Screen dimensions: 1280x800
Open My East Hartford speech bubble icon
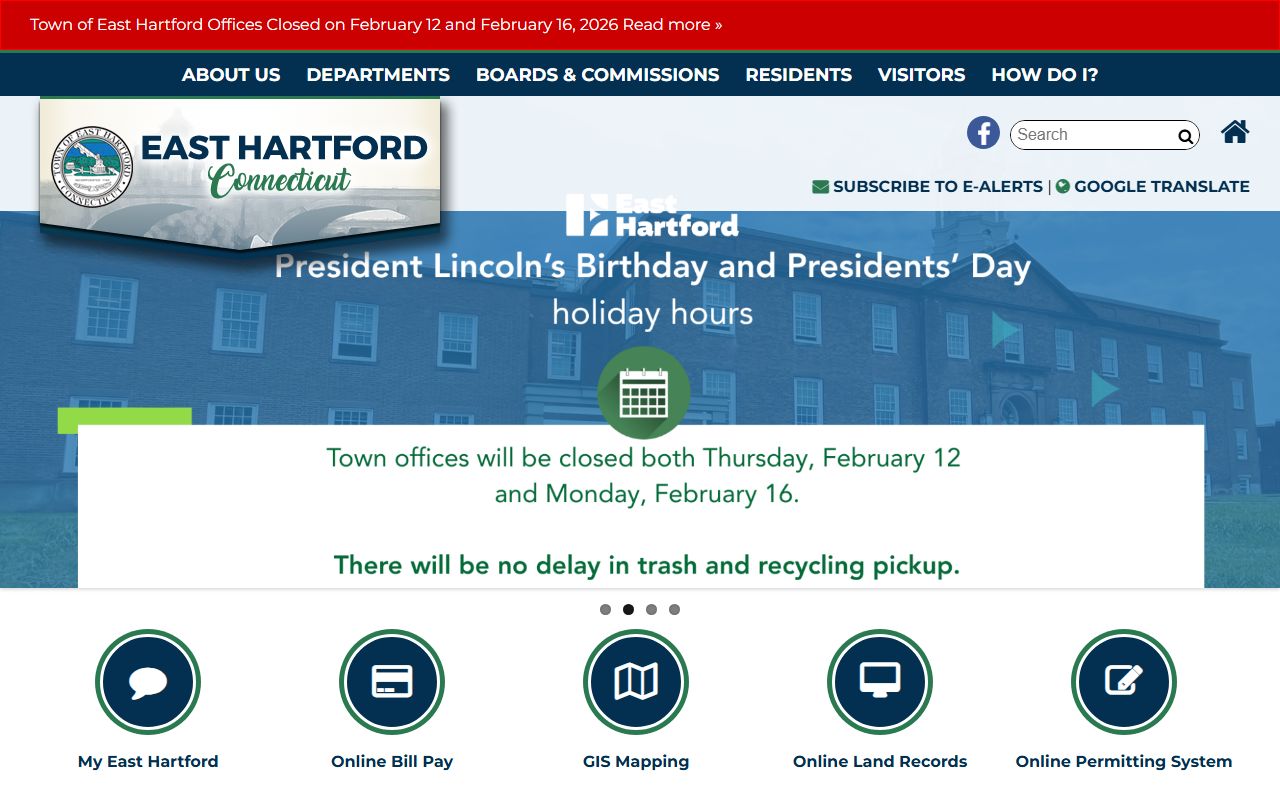click(x=148, y=682)
